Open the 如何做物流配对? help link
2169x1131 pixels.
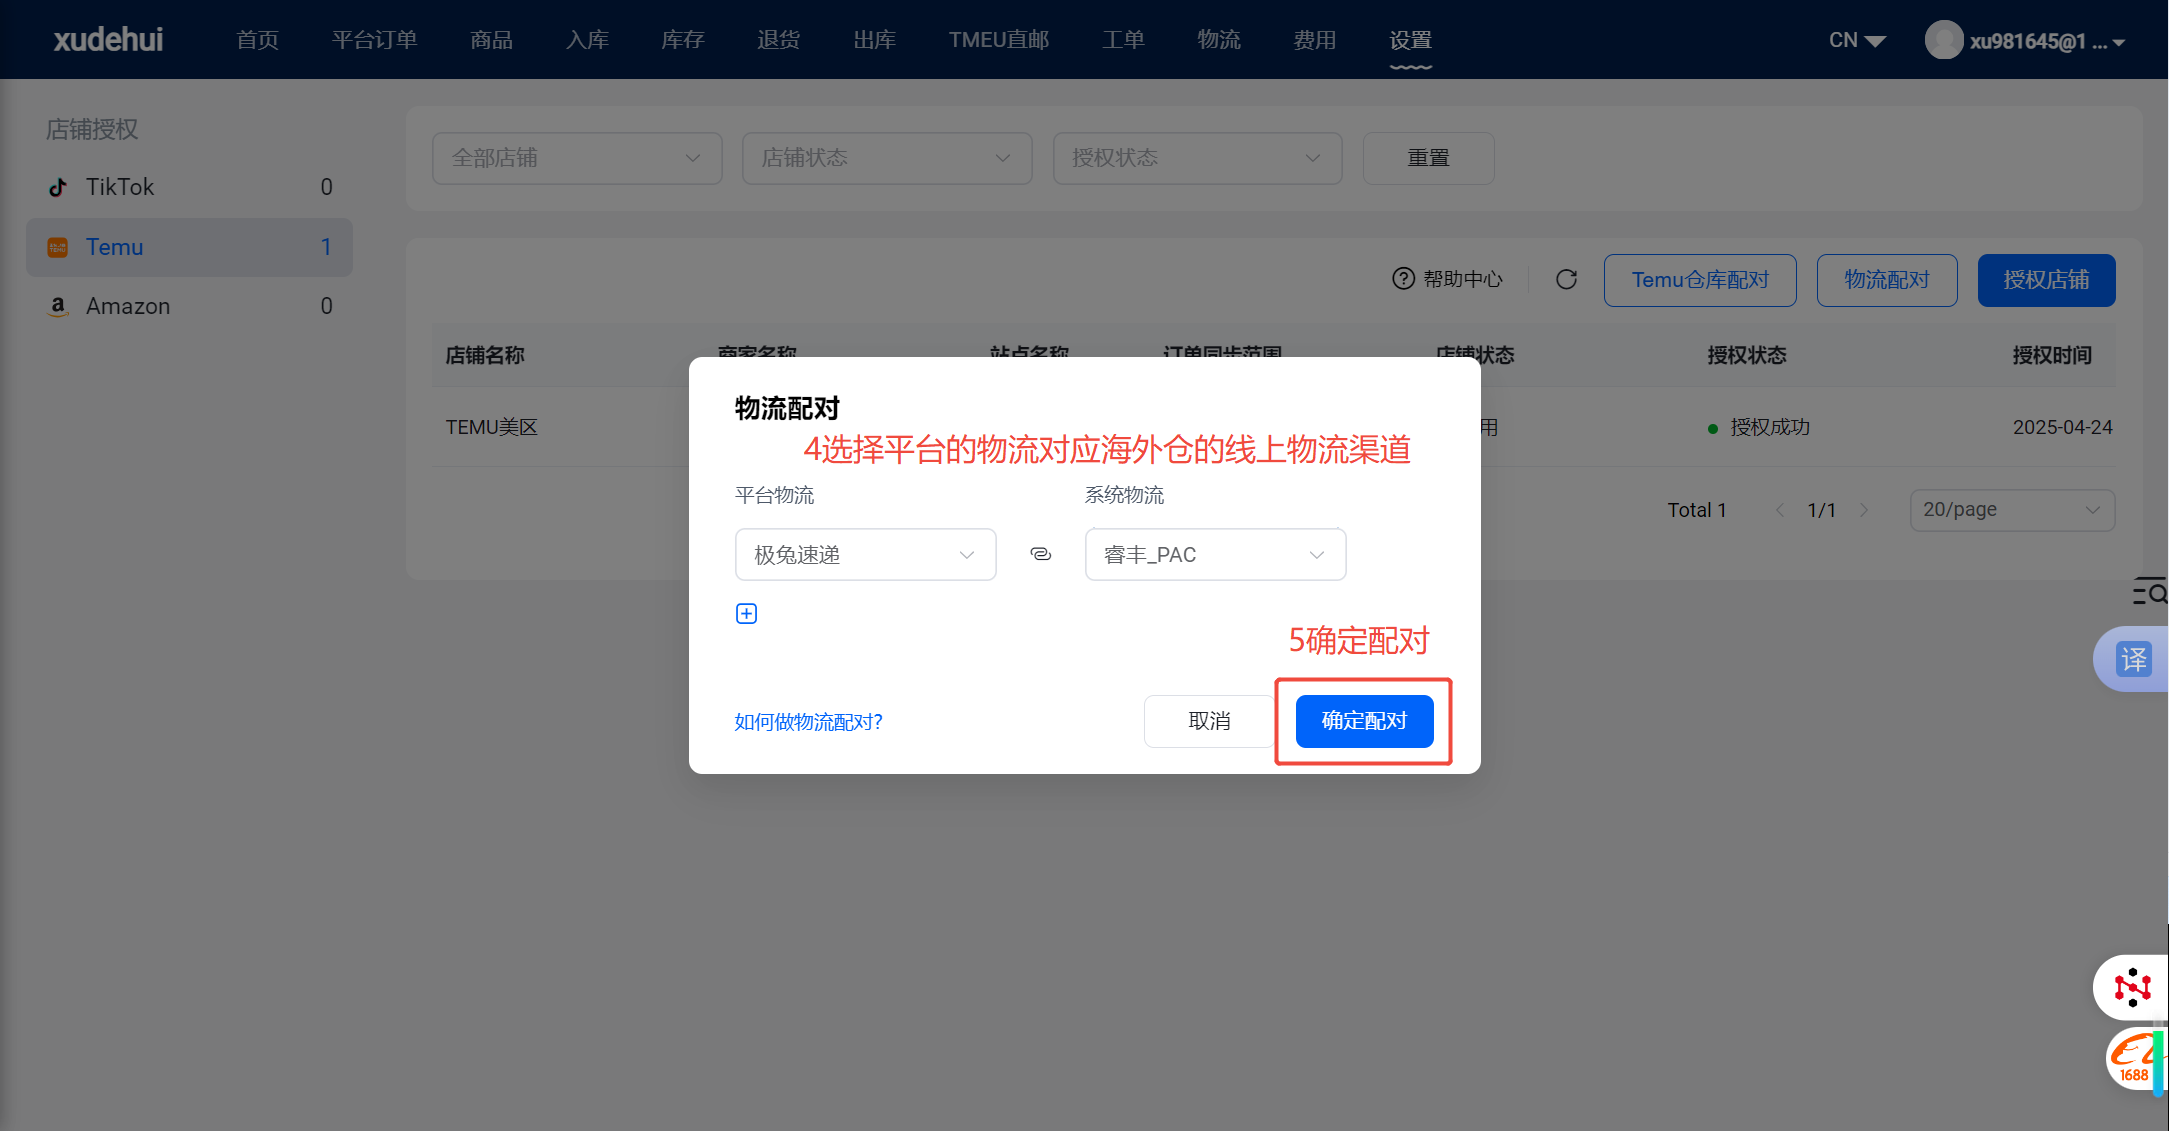click(808, 722)
